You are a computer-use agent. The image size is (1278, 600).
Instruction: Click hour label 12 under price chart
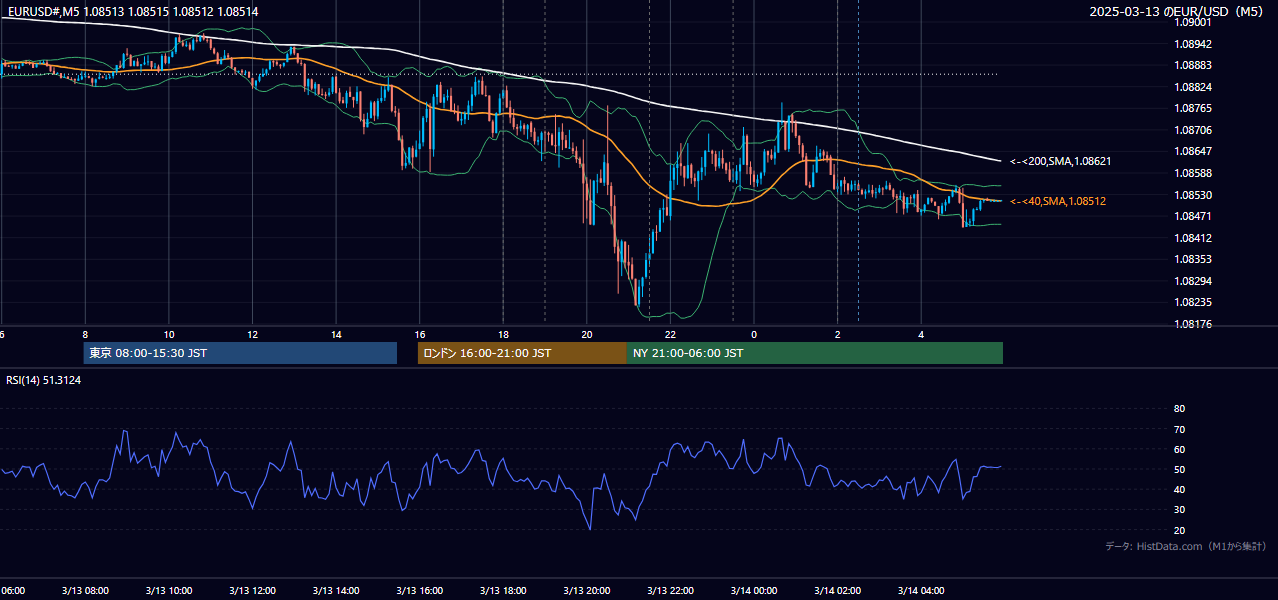[252, 334]
